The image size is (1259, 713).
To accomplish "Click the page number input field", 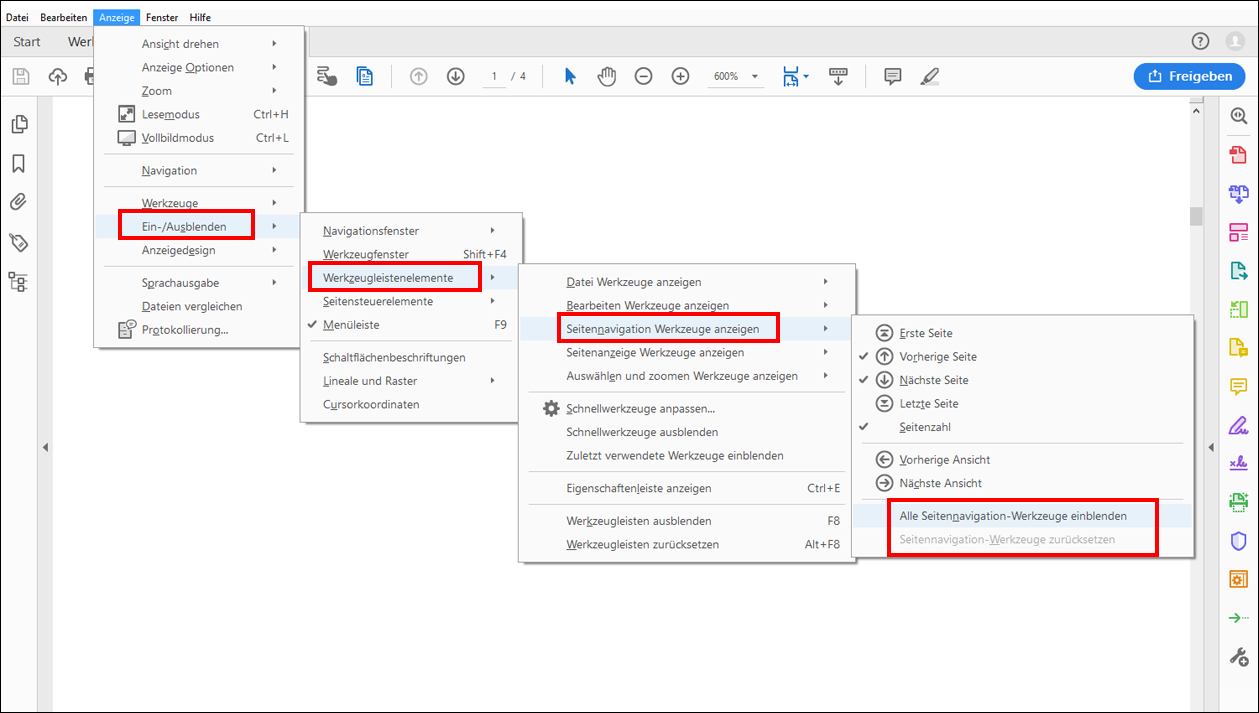I will pyautogui.click(x=494, y=76).
